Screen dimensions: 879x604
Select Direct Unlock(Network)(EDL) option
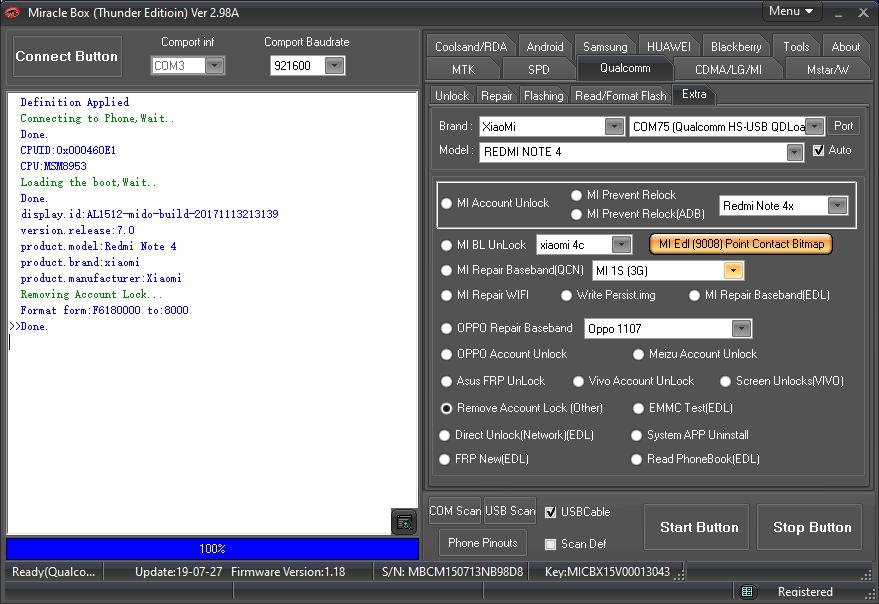click(x=445, y=435)
